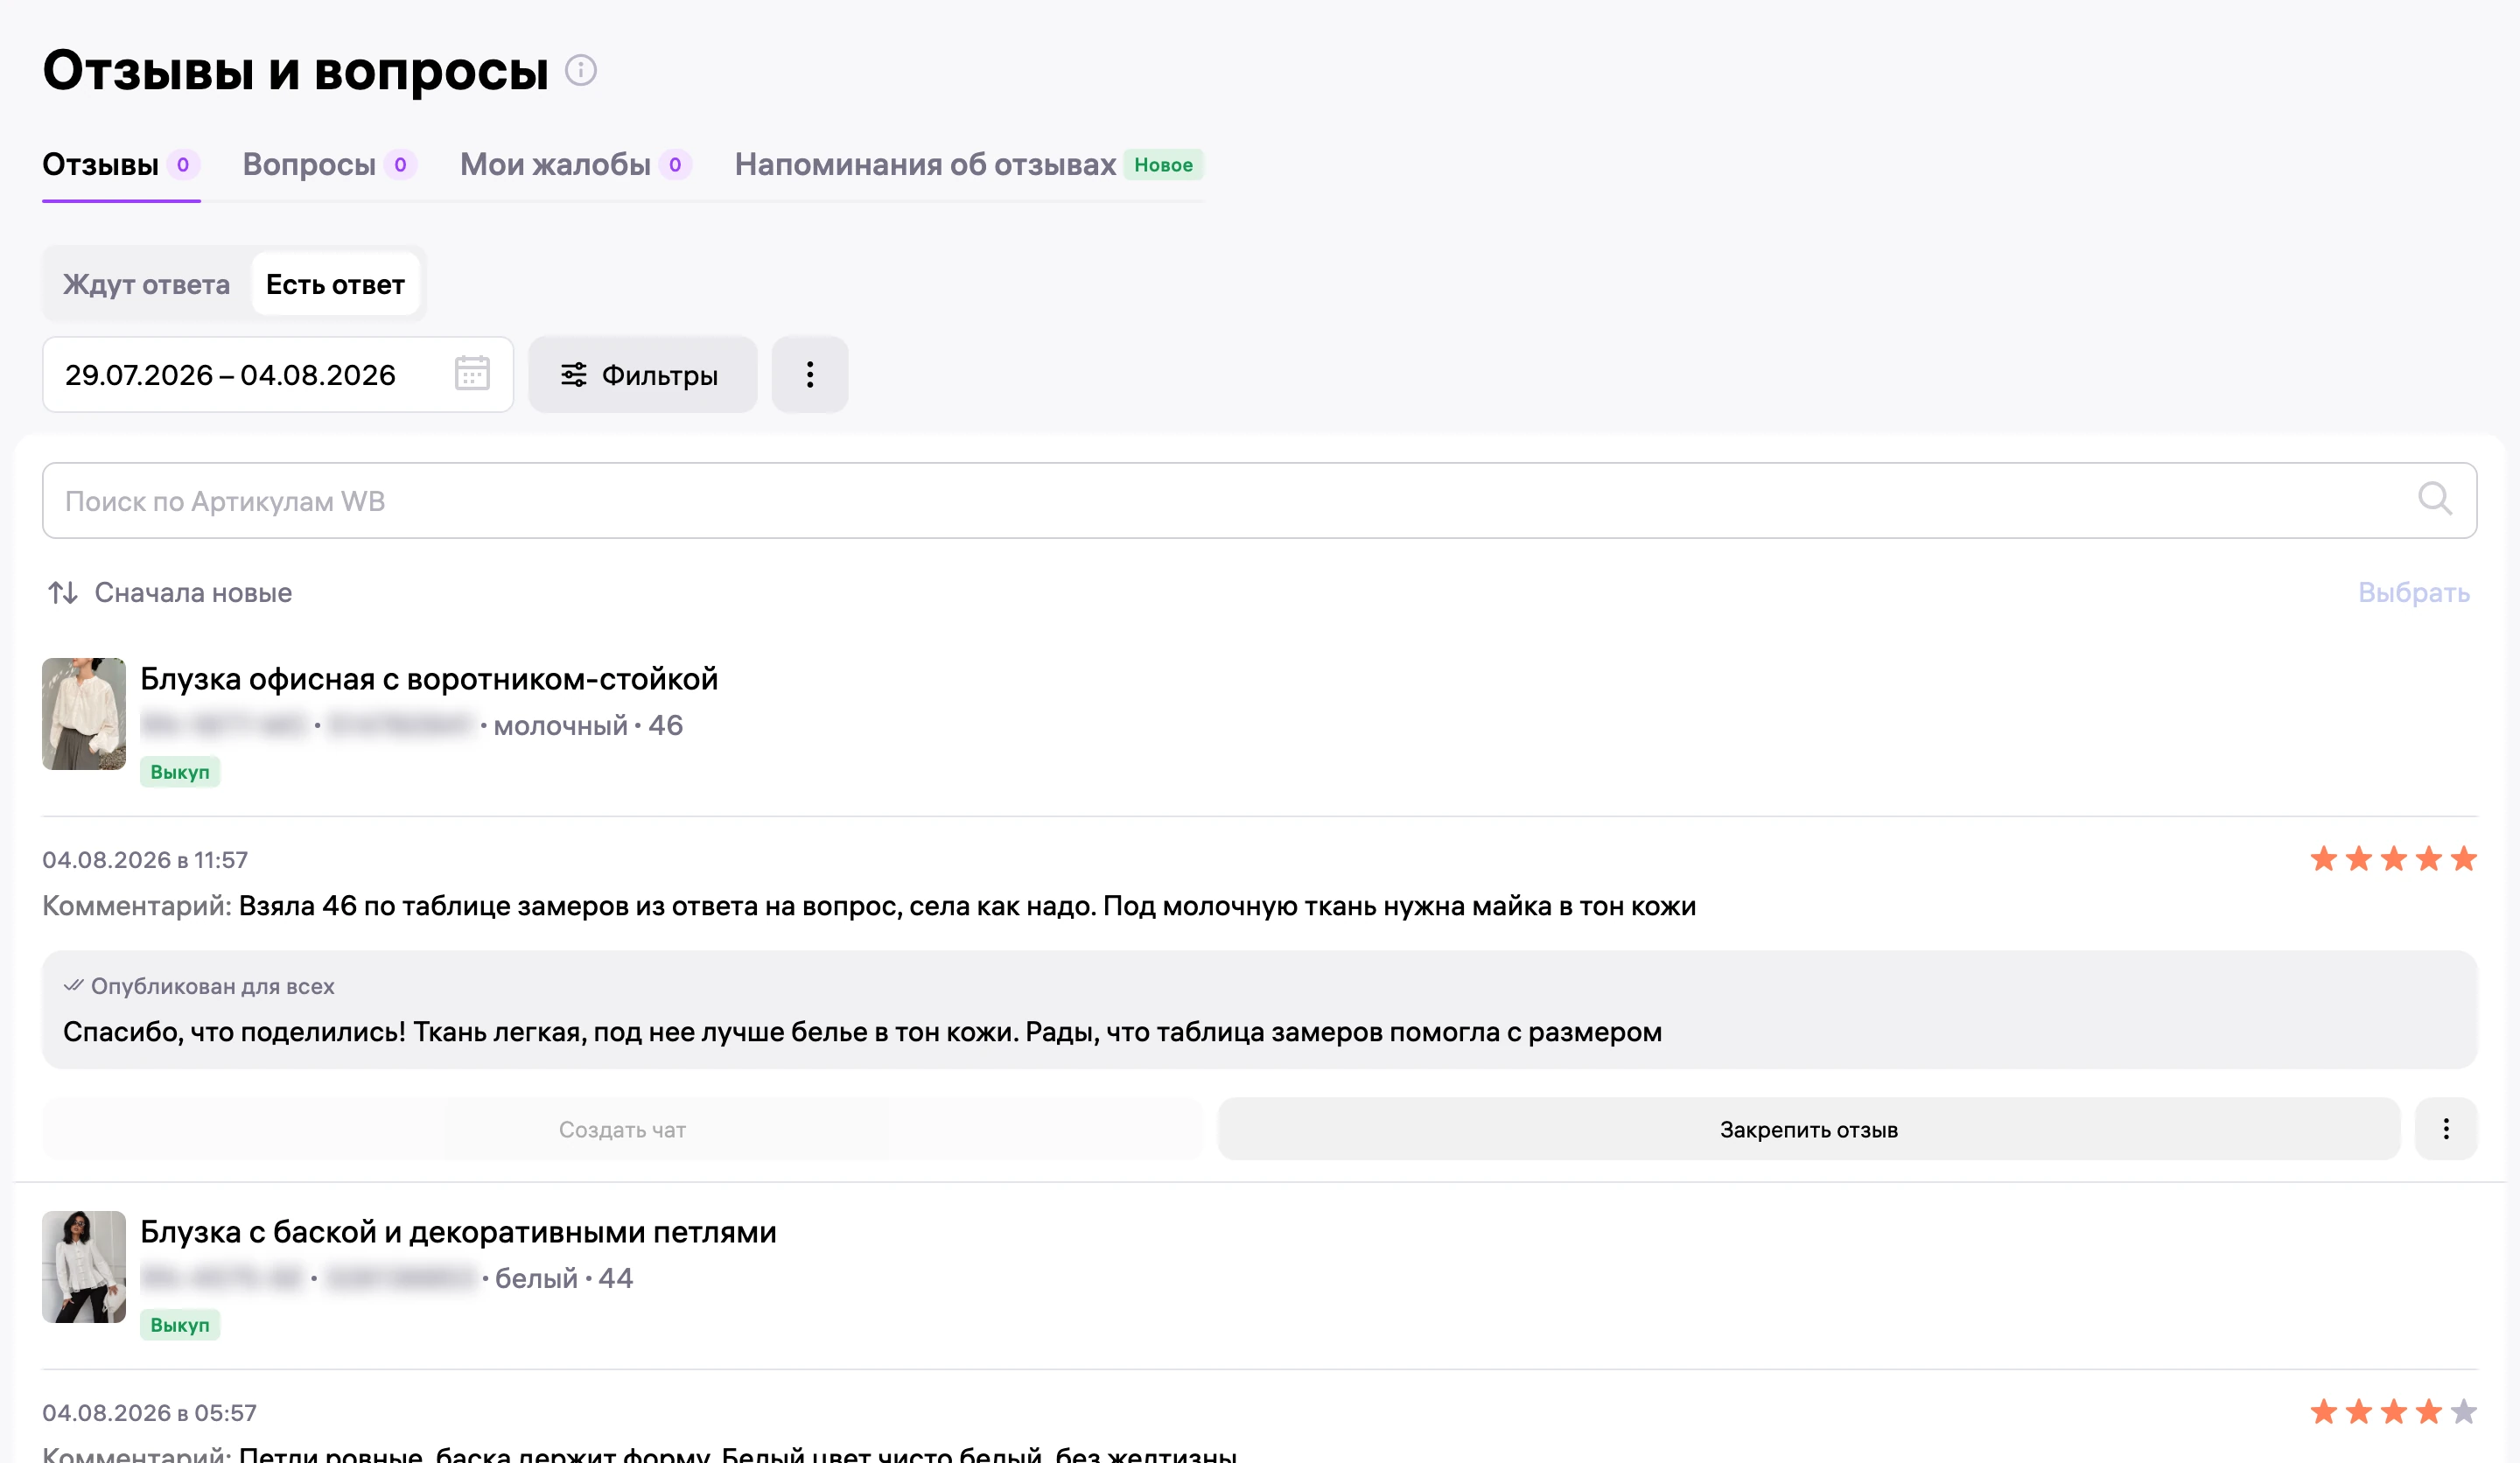Open the date range 29.07.2026 – 04.08.2026 field
Image resolution: width=2520 pixels, height=1463 pixels.
point(278,375)
